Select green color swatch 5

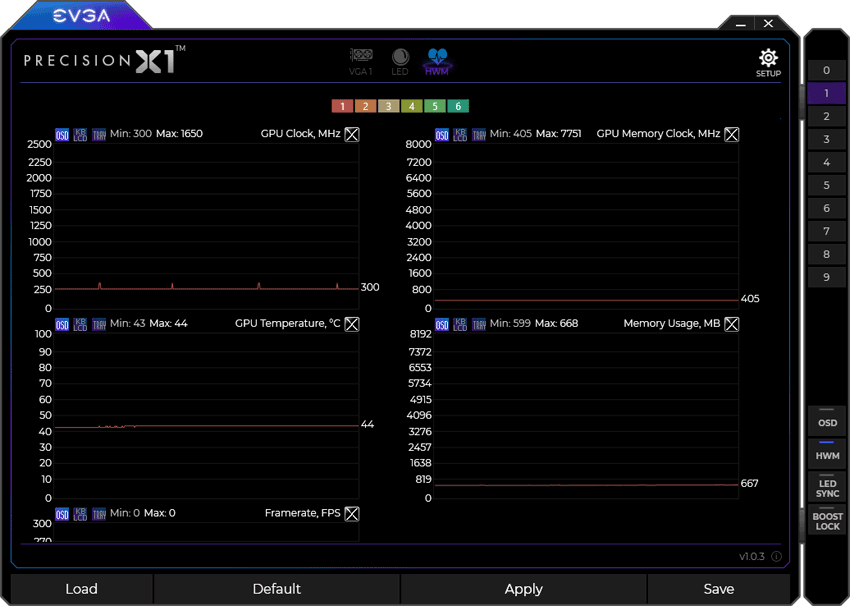[435, 106]
